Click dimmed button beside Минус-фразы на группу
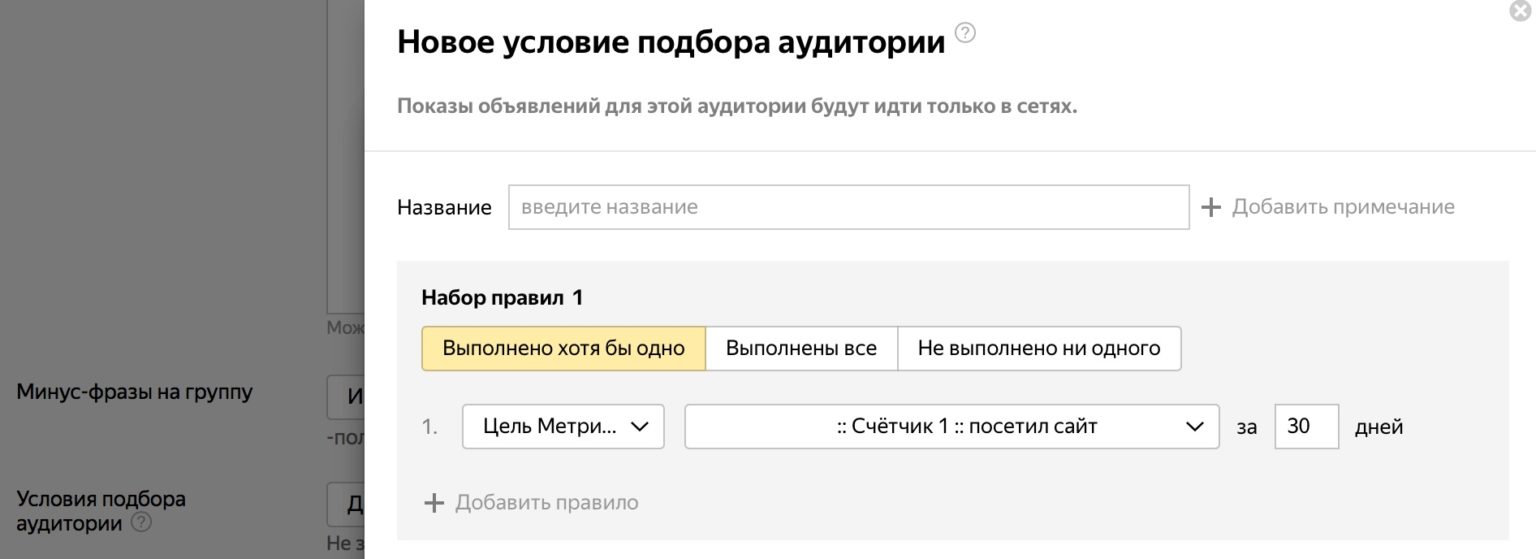The height and width of the screenshot is (559, 1536). [346, 397]
